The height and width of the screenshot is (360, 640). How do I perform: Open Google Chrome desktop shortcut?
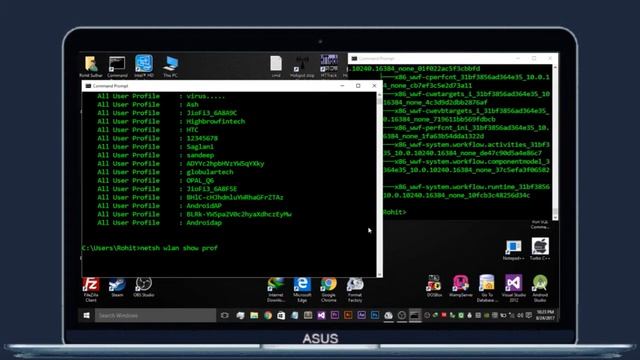pos(329,289)
